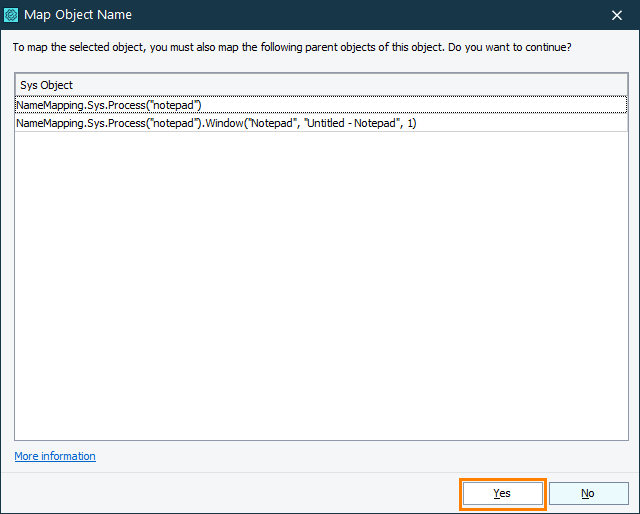640x514 pixels.
Task: Click the "Map Object Name" title text
Action: tap(77, 15)
